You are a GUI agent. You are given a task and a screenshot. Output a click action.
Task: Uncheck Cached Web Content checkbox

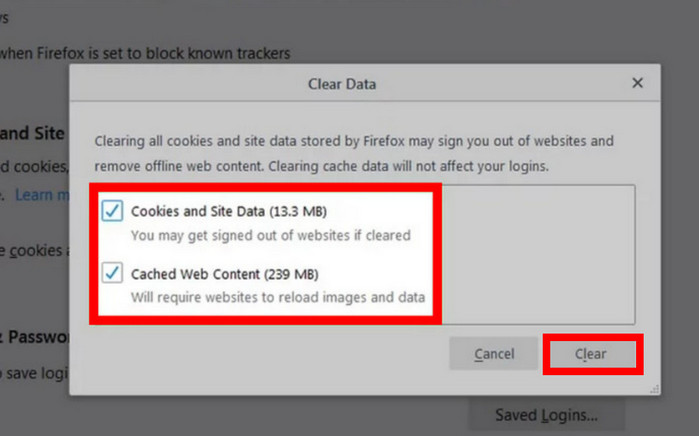coord(113,273)
